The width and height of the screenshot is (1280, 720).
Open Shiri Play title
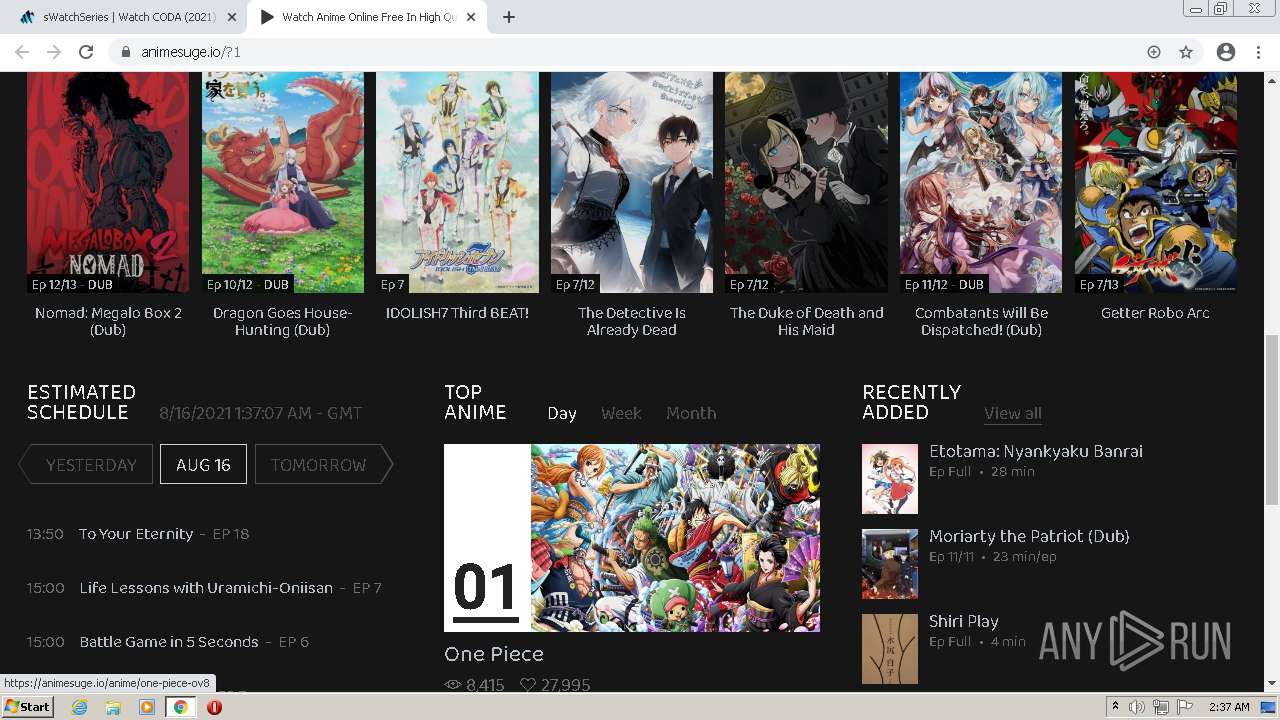[963, 621]
